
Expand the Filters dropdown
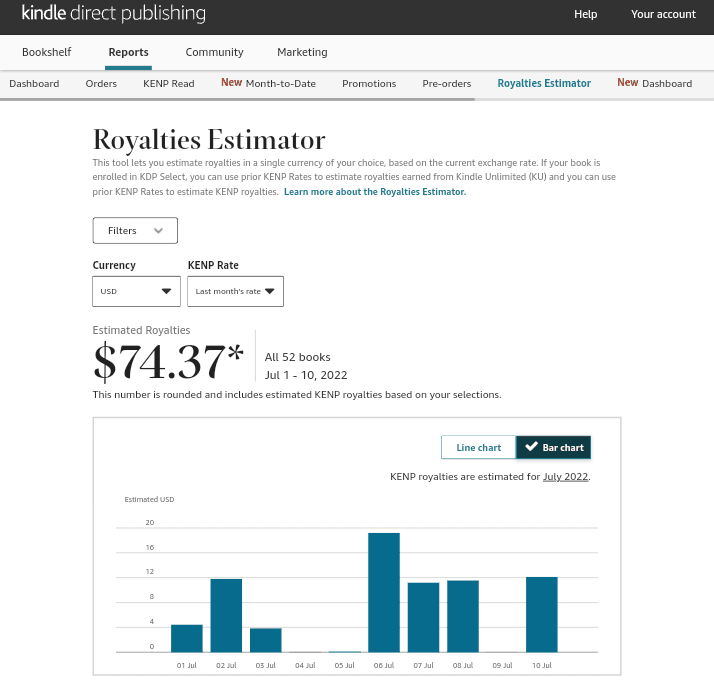[x=135, y=230]
